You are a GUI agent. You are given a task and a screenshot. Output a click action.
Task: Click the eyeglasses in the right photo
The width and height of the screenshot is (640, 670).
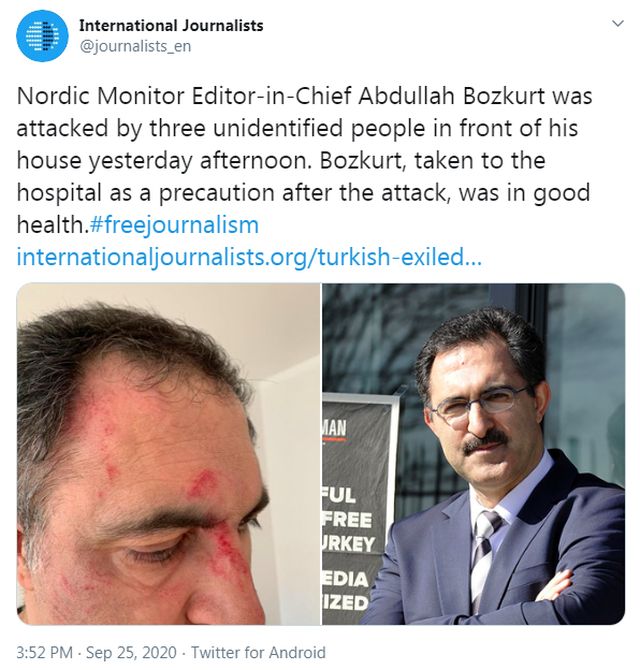coord(480,402)
